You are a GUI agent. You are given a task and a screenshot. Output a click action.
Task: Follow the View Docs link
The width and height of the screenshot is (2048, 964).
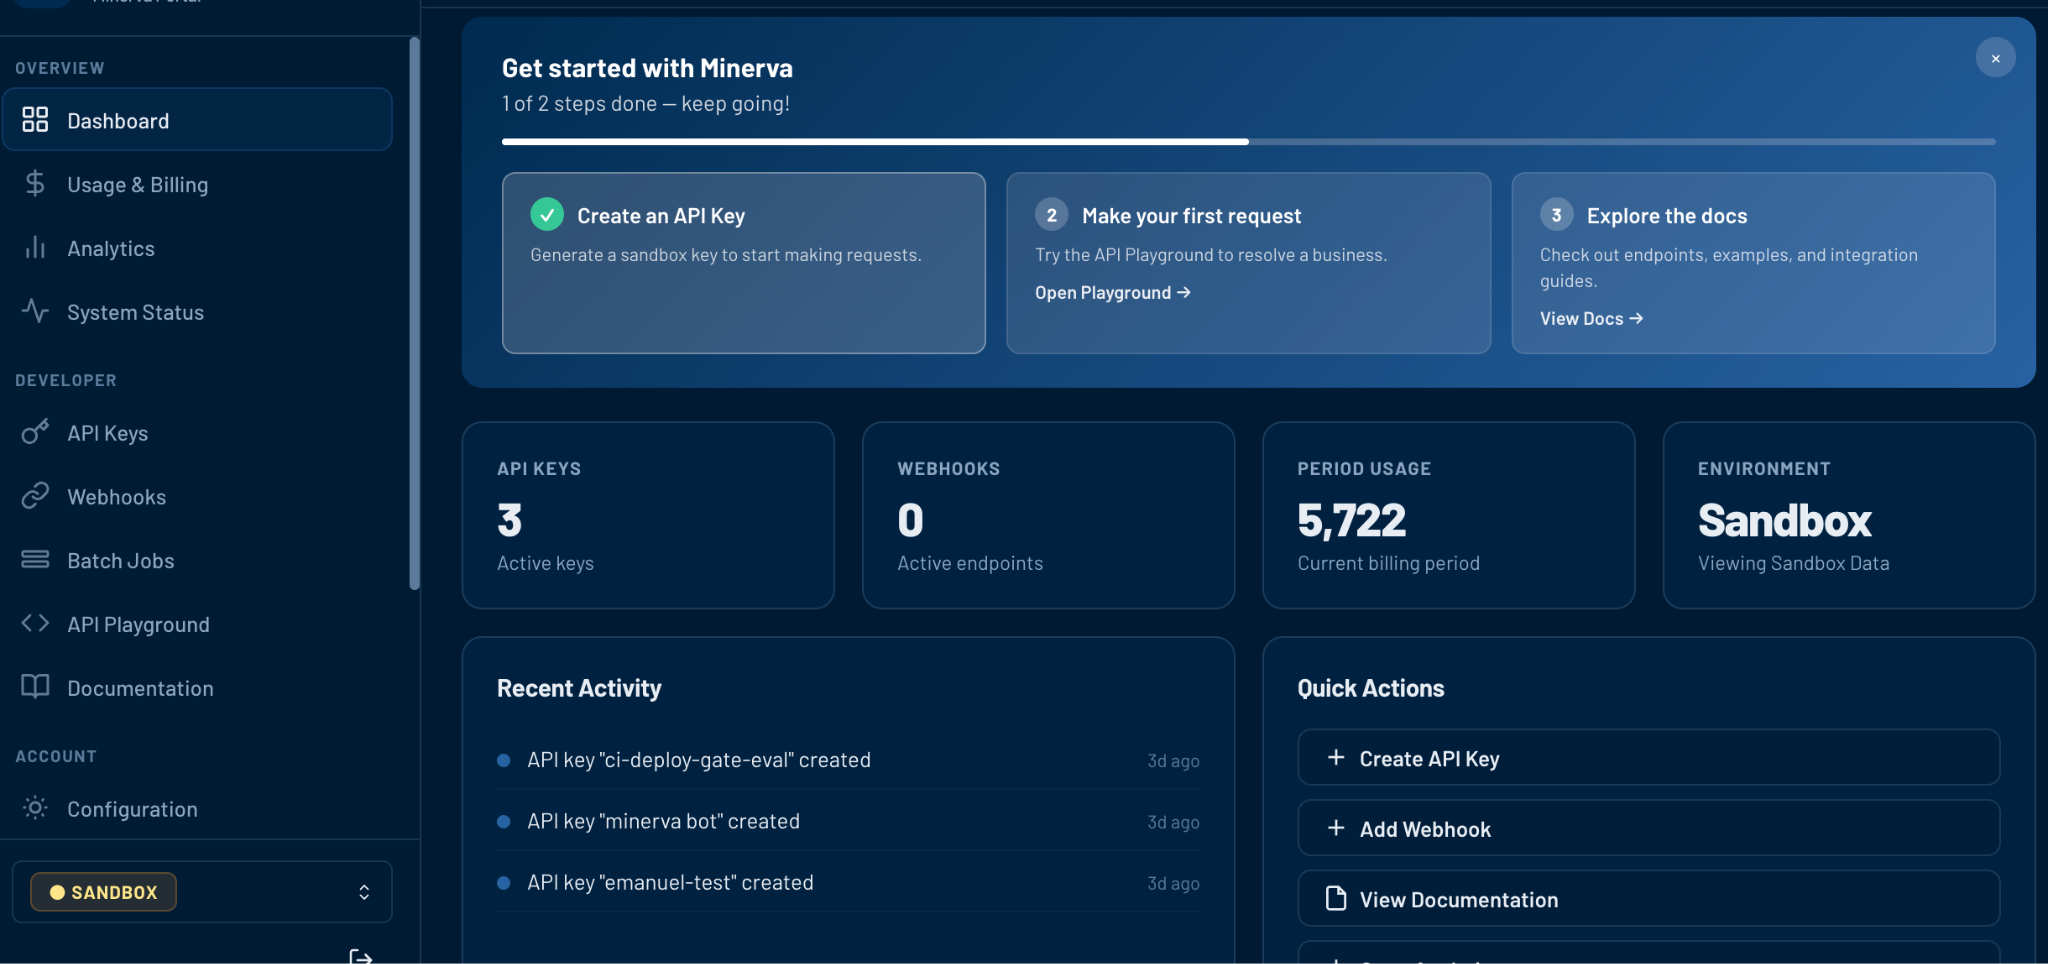tap(1591, 318)
